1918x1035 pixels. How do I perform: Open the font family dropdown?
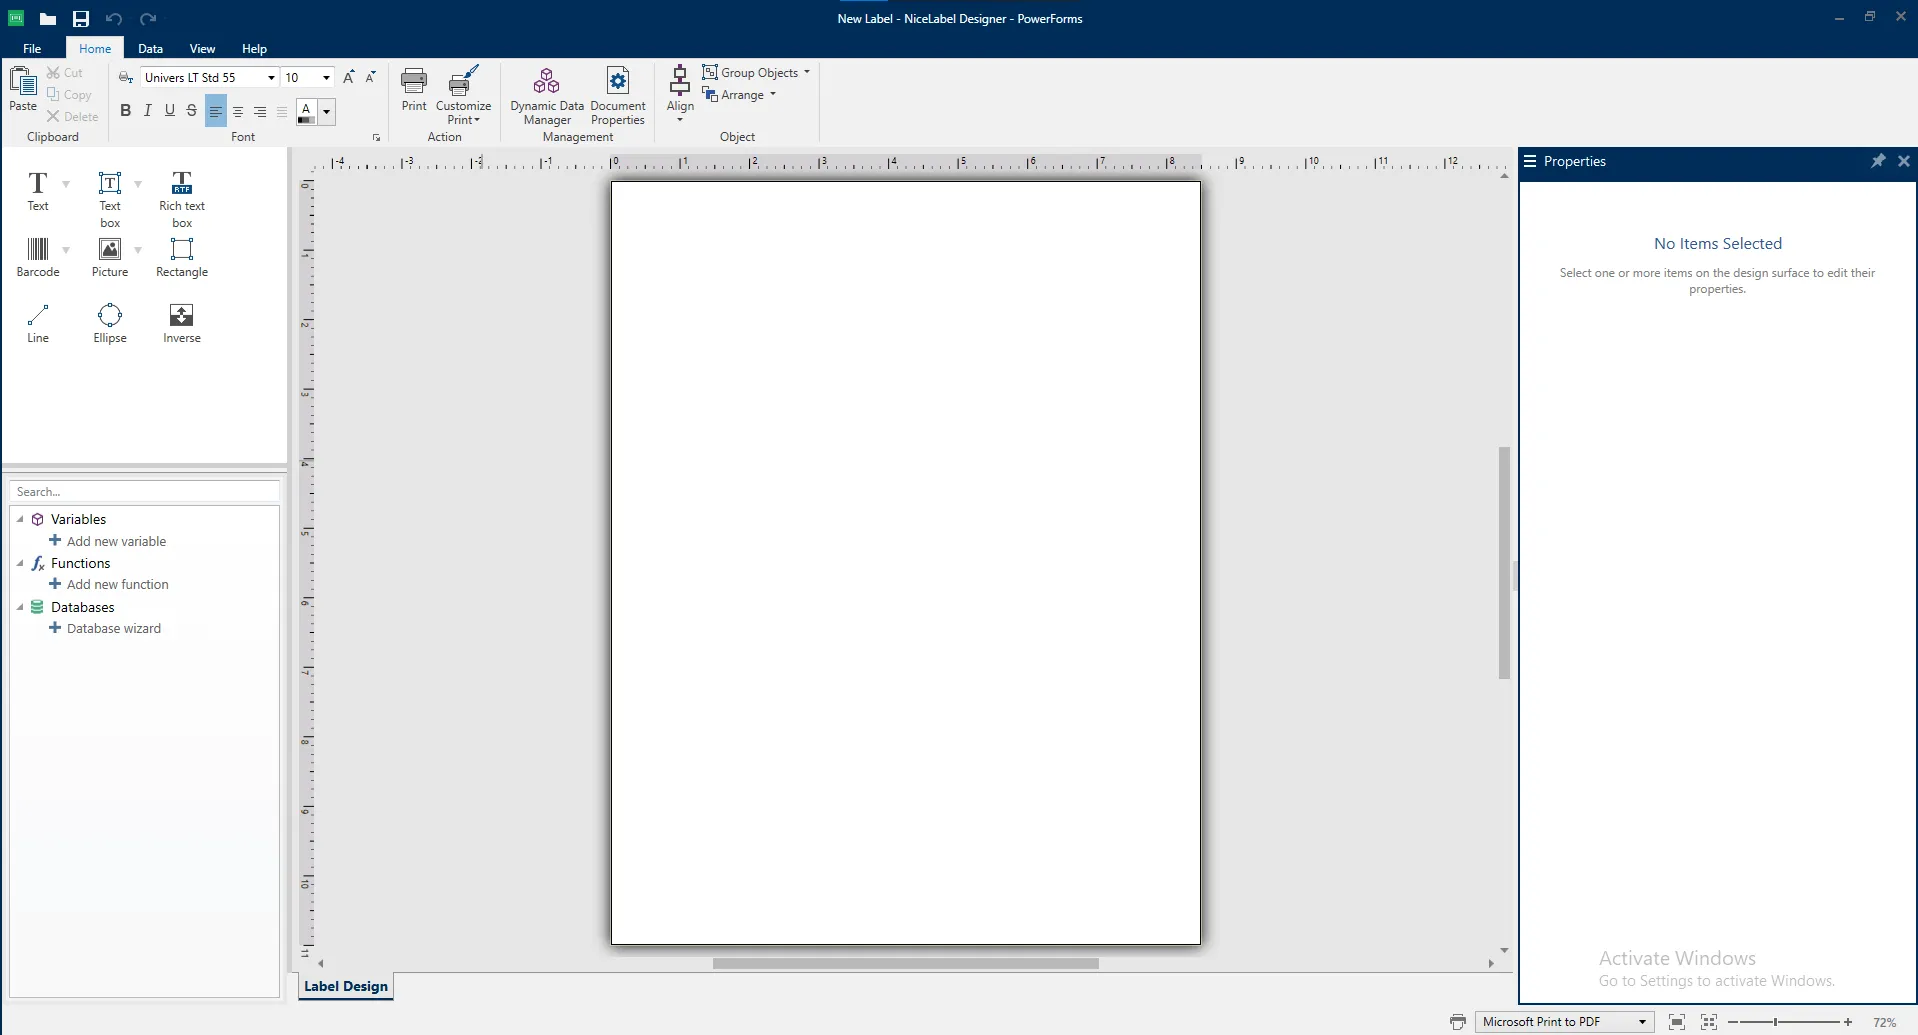pos(271,78)
